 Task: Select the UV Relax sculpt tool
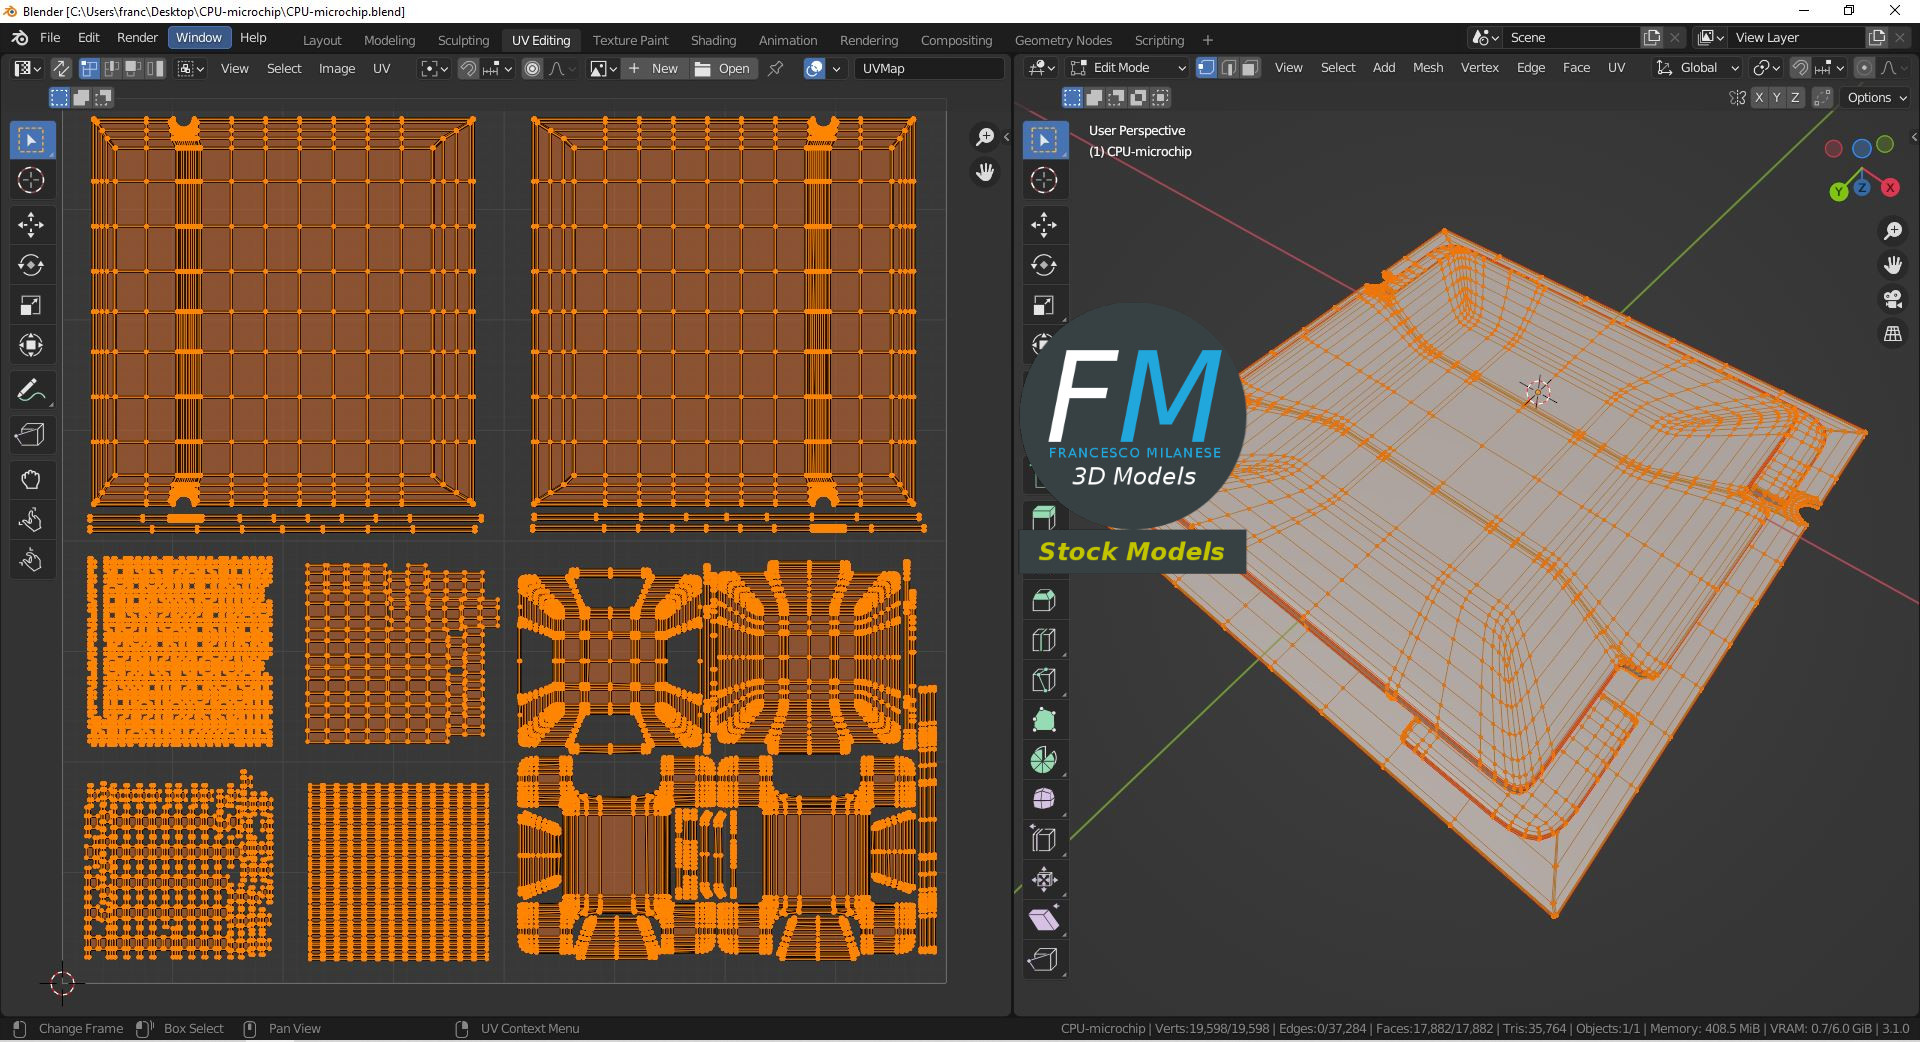pos(31,520)
